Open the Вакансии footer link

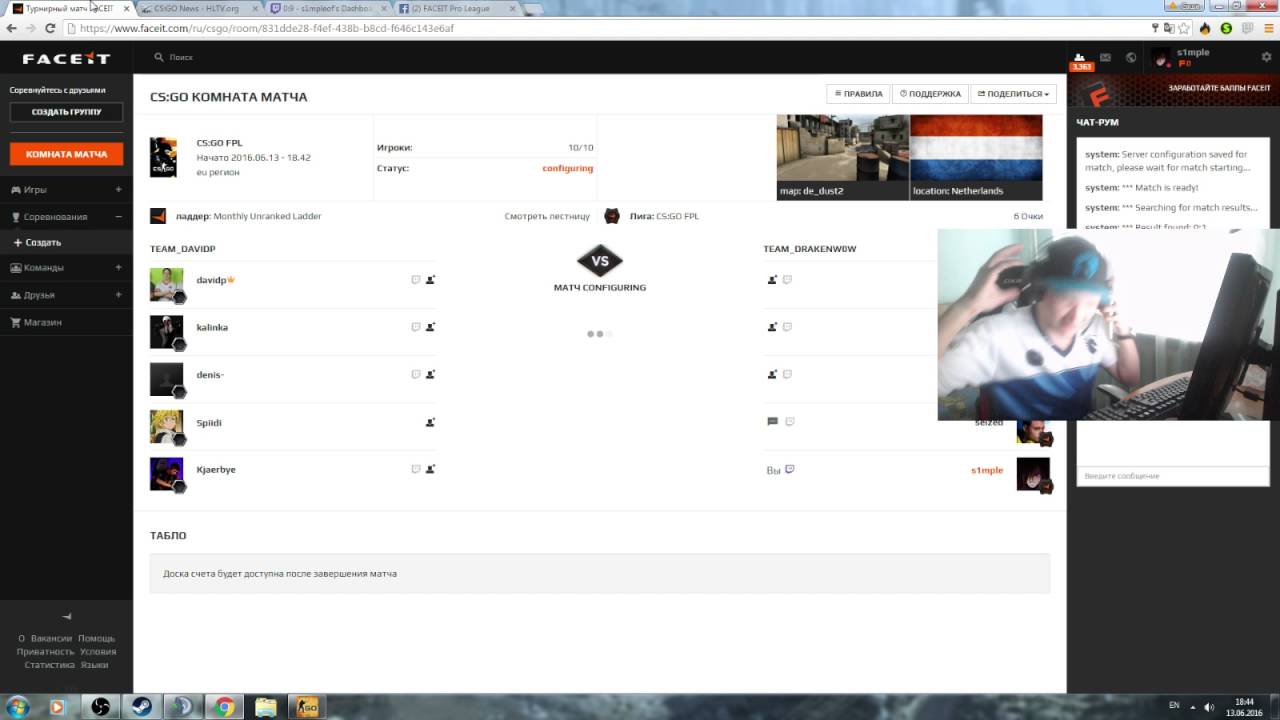click(x=51, y=638)
